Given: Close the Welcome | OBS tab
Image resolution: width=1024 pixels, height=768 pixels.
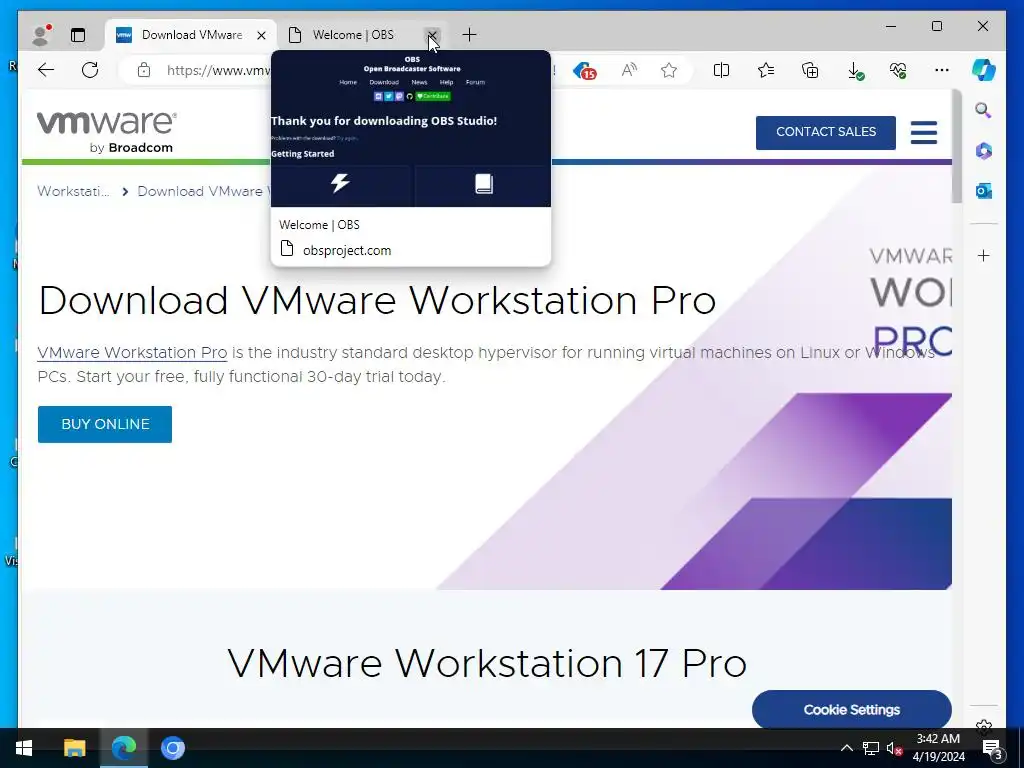Looking at the screenshot, I should coord(432,35).
